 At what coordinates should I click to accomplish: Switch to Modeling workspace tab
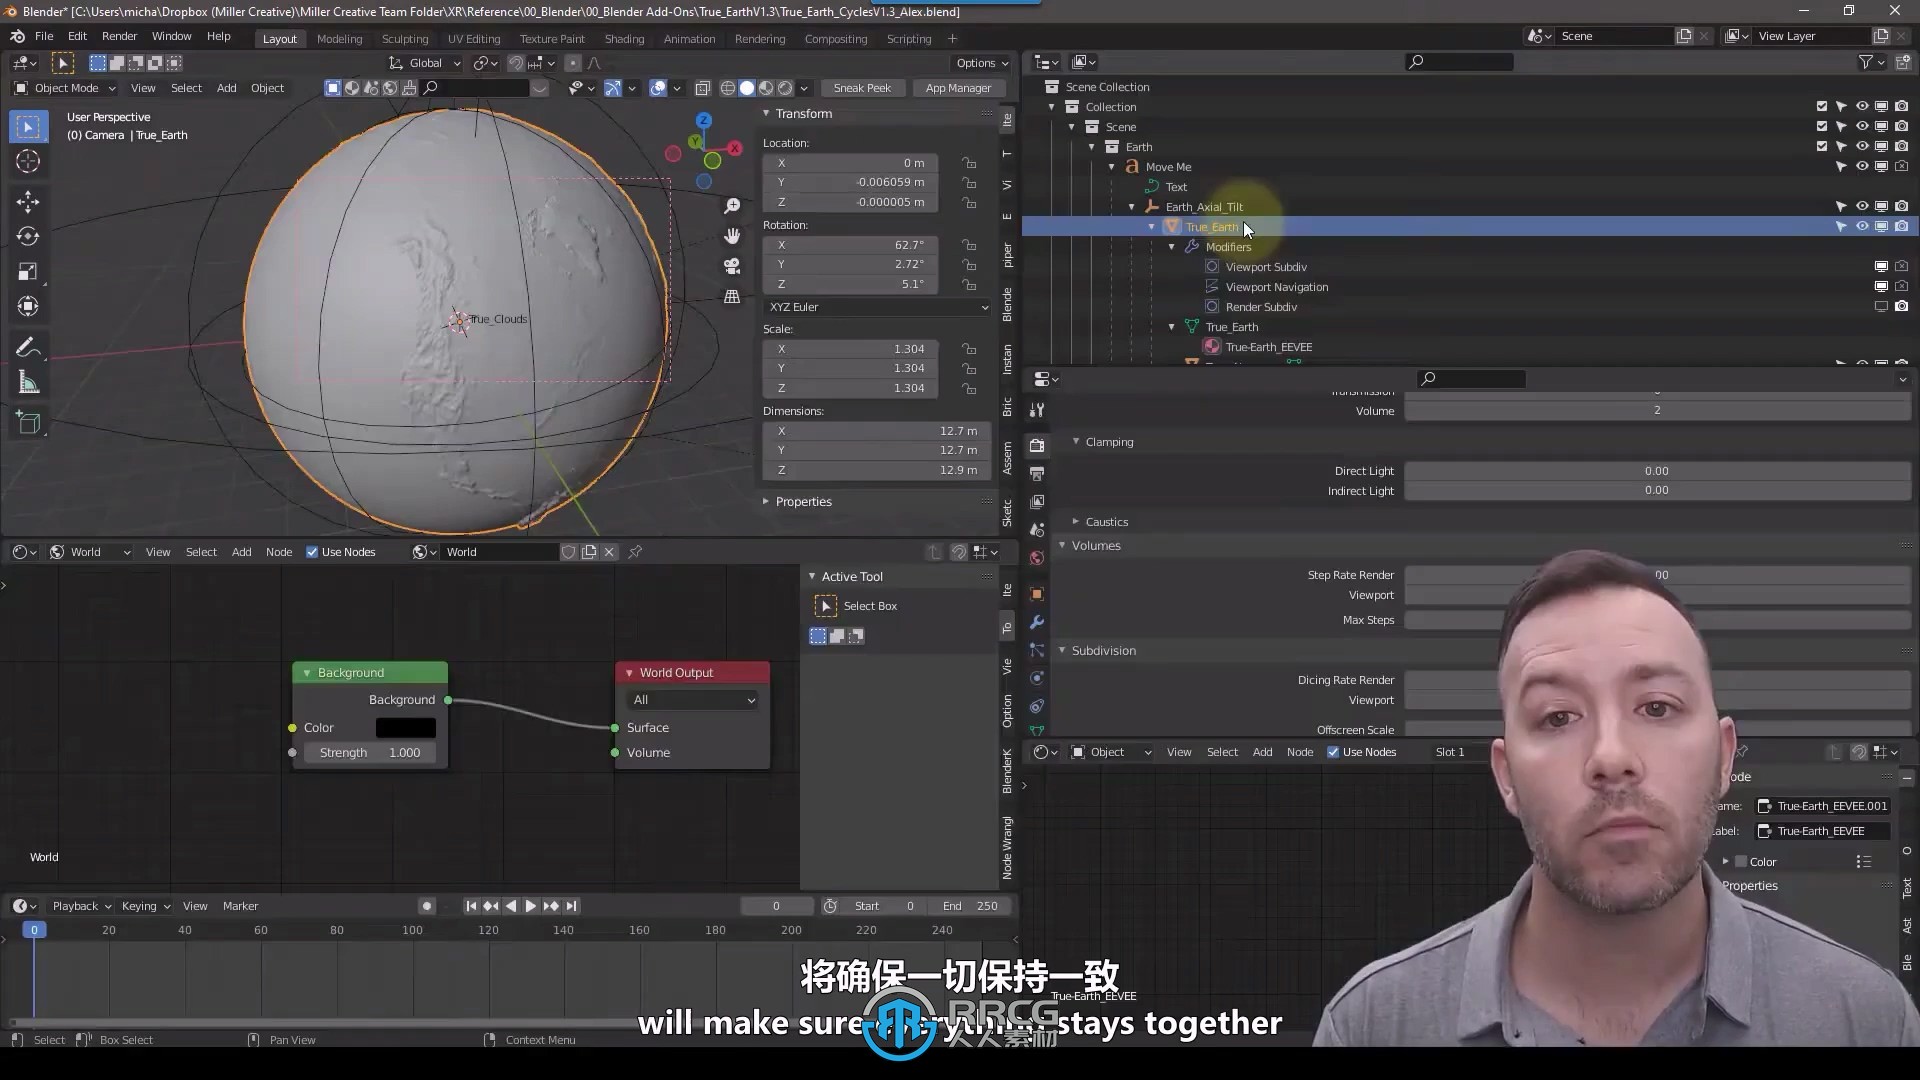click(339, 39)
